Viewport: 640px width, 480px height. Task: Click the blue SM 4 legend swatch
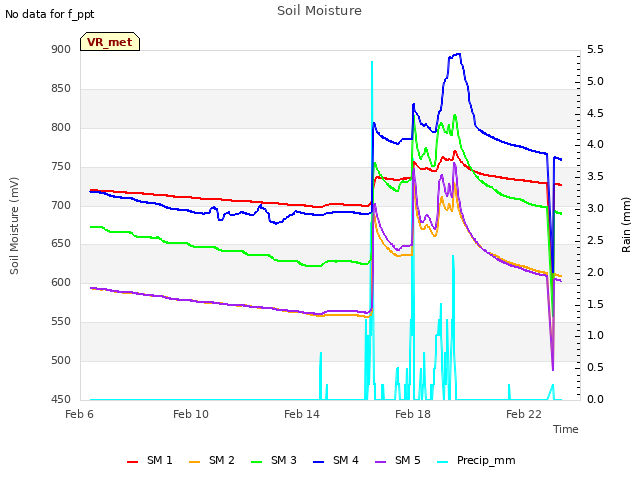[318, 462]
